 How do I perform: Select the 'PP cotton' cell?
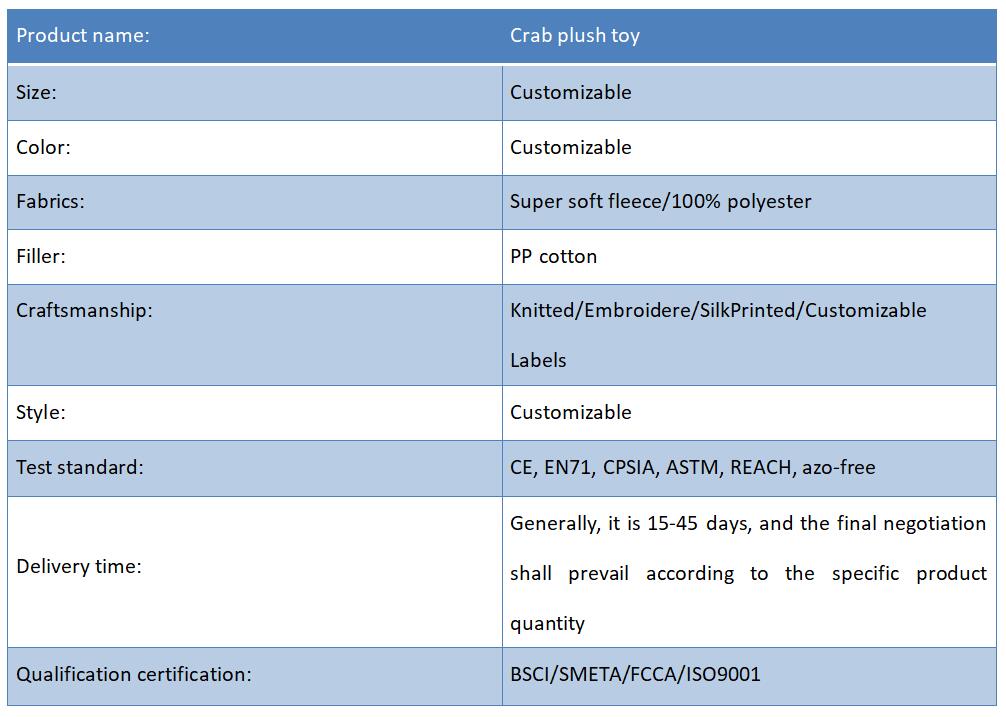(749, 257)
